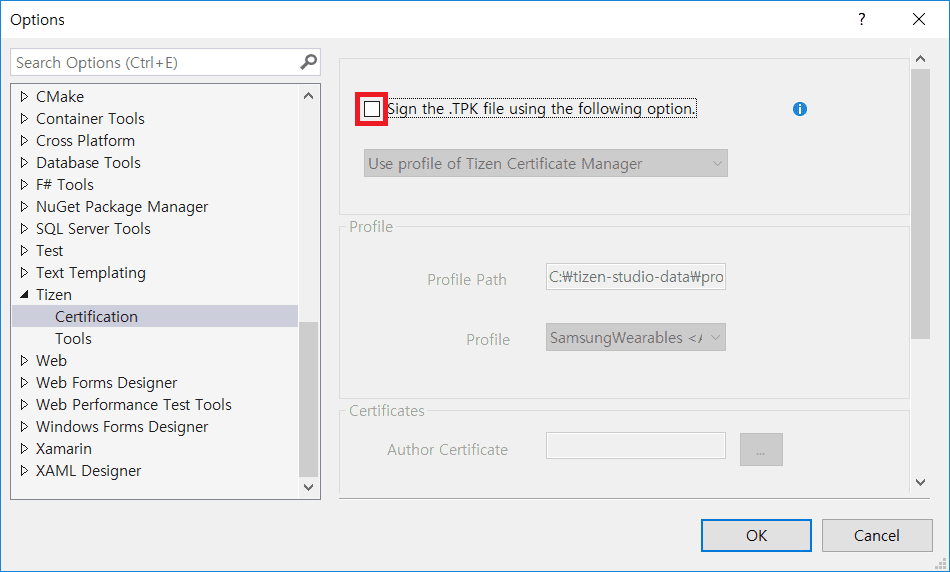The height and width of the screenshot is (572, 950).
Task: Select Tools under Tizen
Action: pyautogui.click(x=73, y=339)
